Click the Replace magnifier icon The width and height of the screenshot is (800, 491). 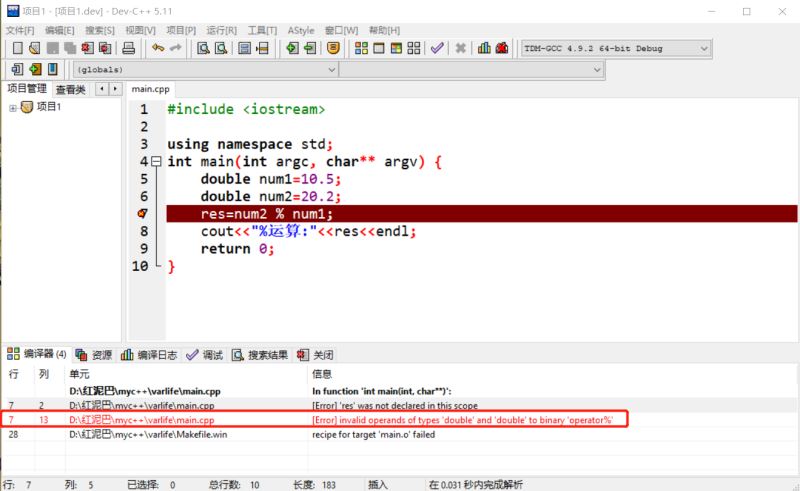coord(221,48)
